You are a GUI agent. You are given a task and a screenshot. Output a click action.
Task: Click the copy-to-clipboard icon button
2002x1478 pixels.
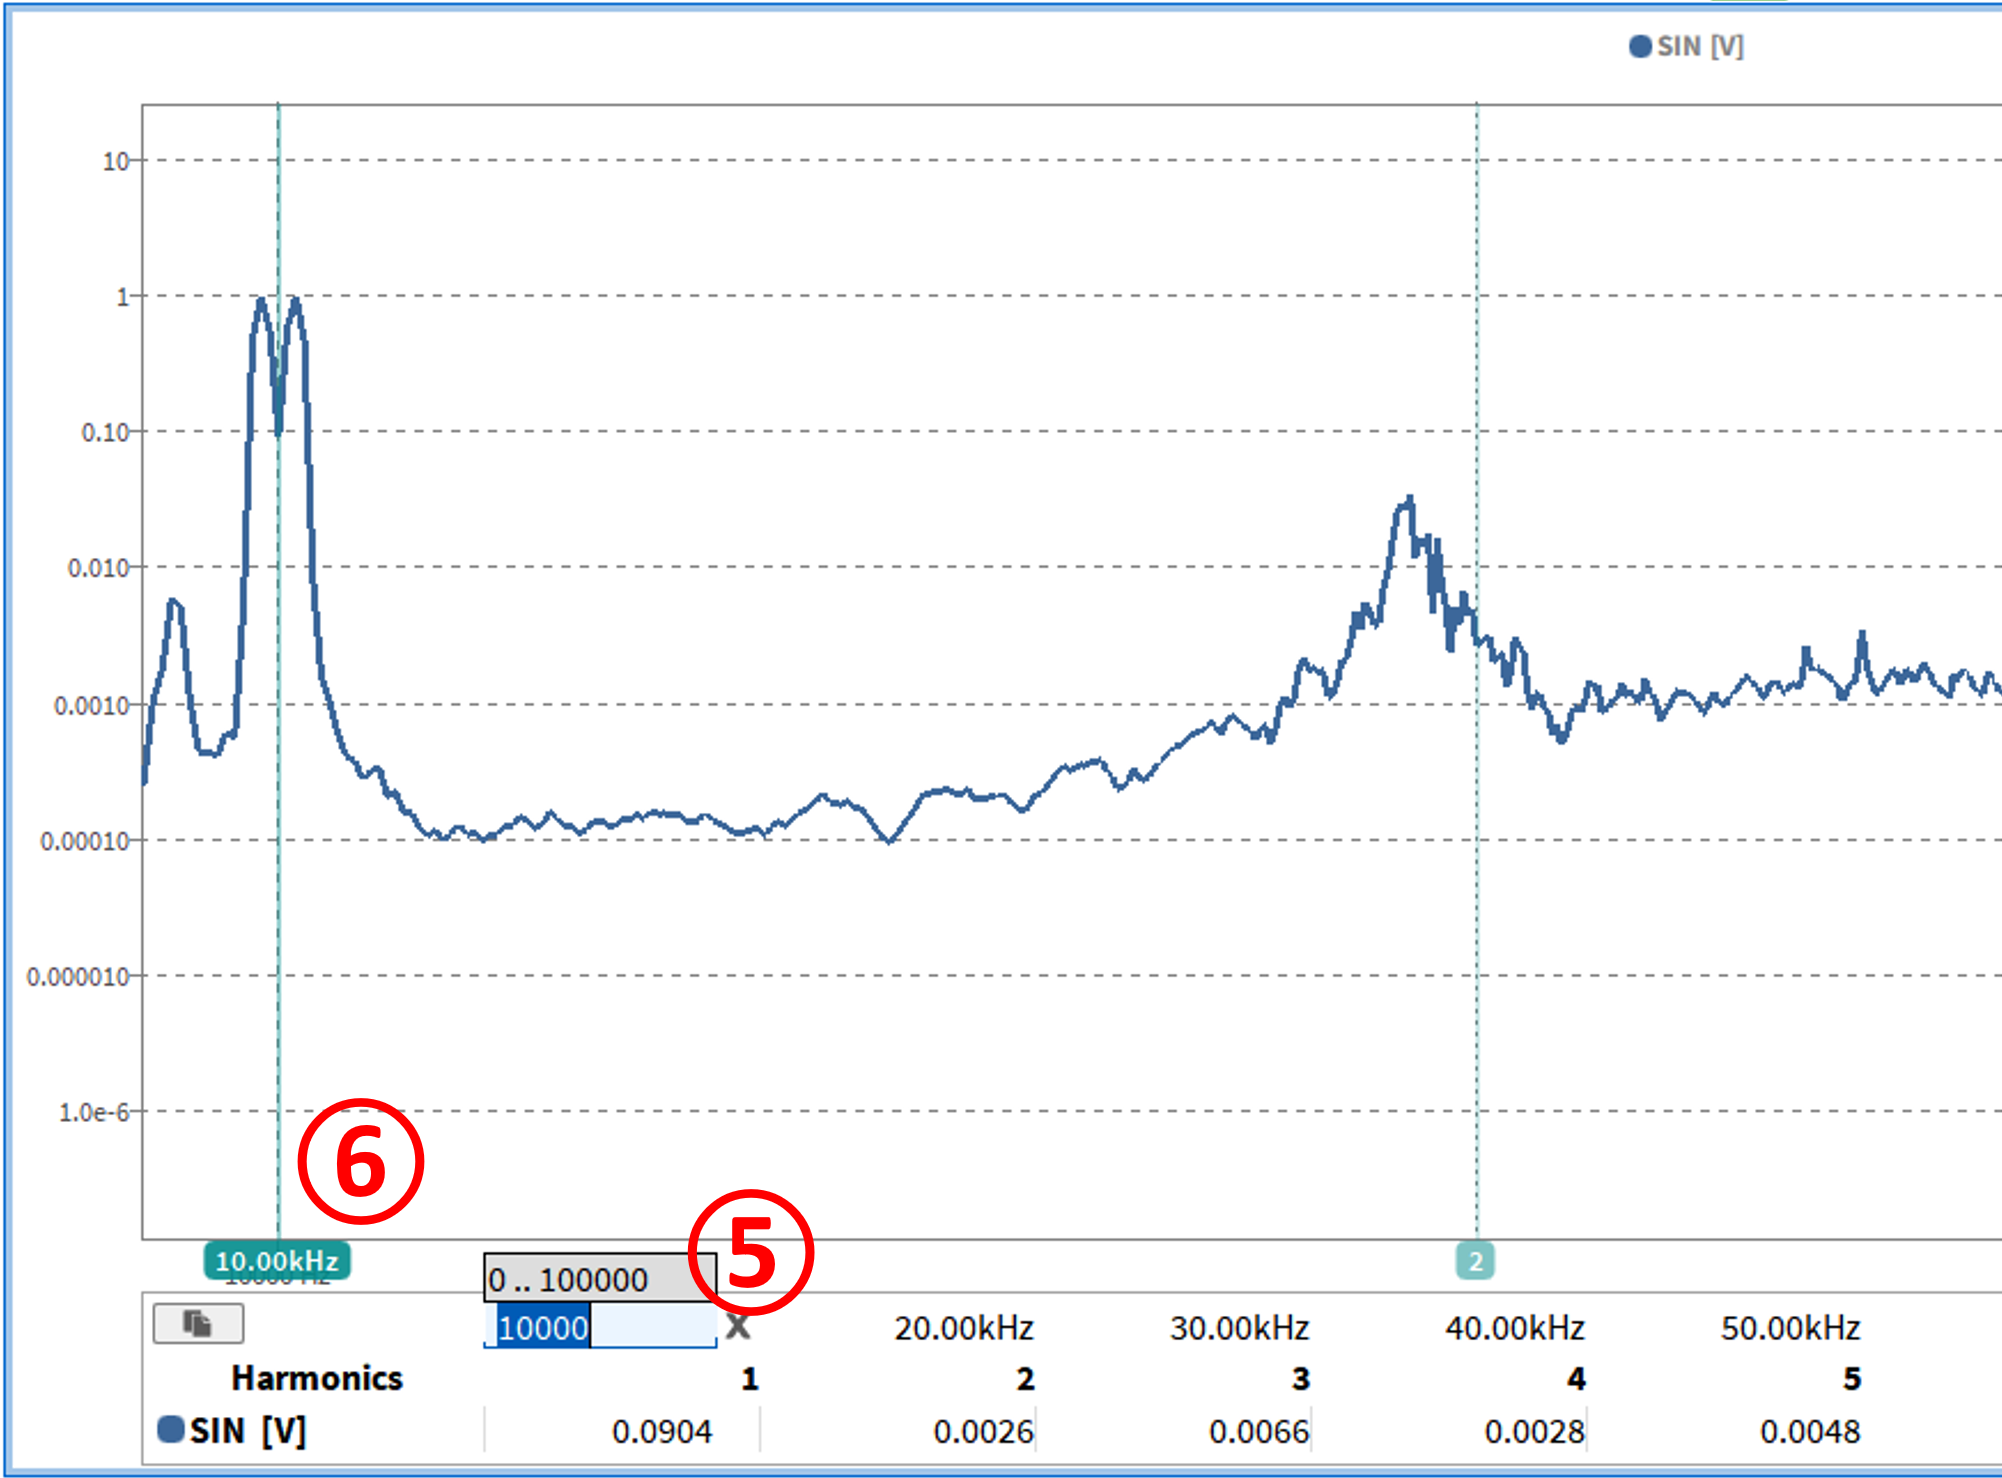click(198, 1324)
